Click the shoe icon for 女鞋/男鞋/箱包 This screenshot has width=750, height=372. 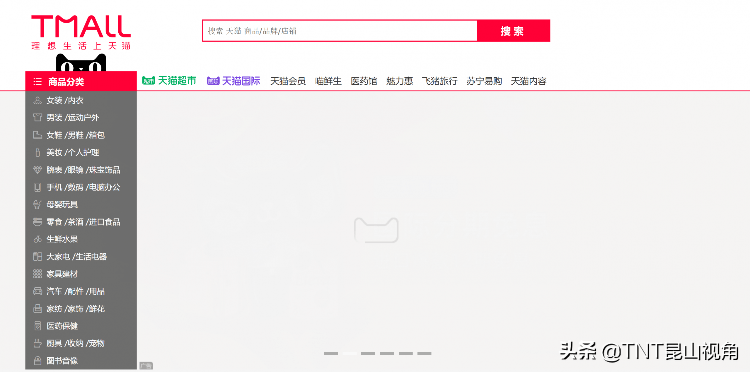(37, 135)
